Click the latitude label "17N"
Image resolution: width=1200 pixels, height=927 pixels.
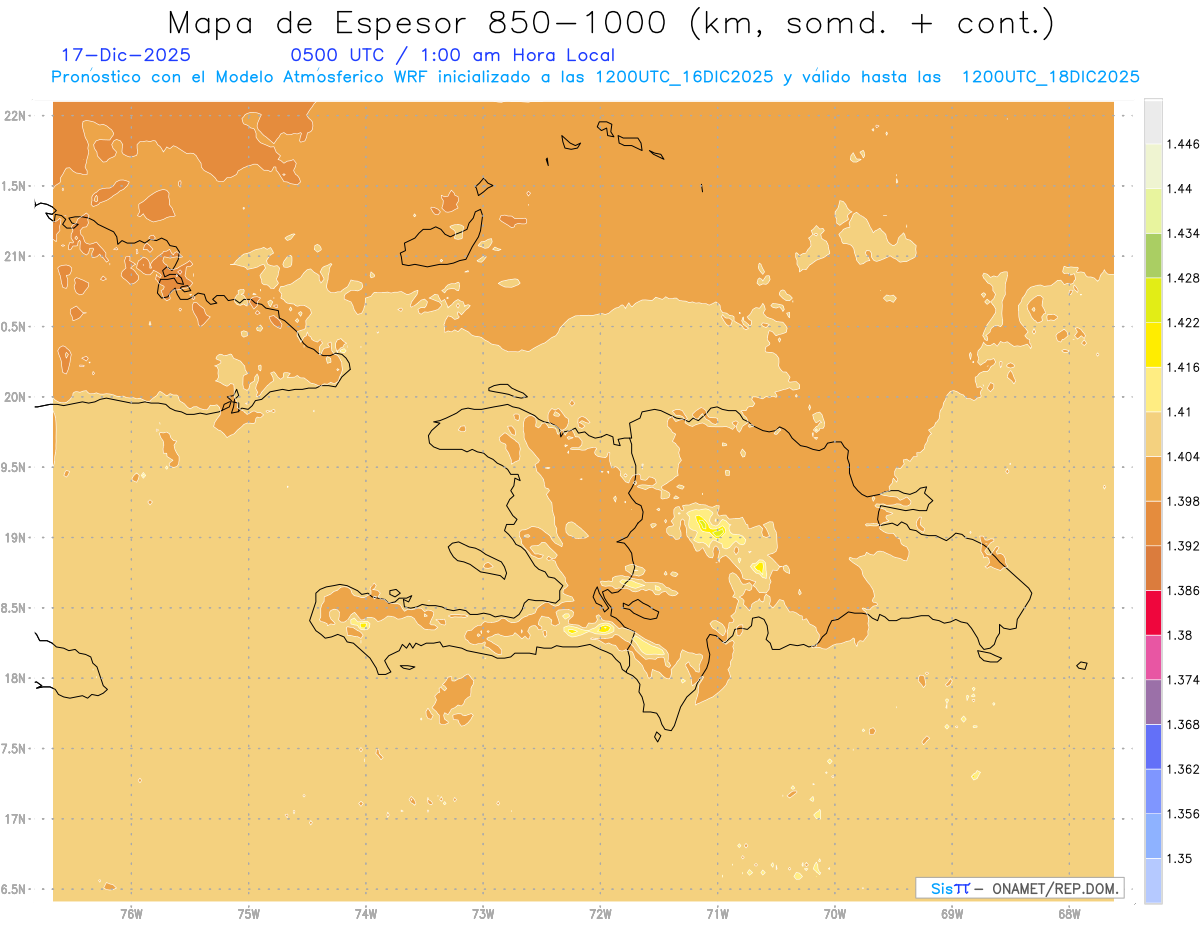(15, 819)
